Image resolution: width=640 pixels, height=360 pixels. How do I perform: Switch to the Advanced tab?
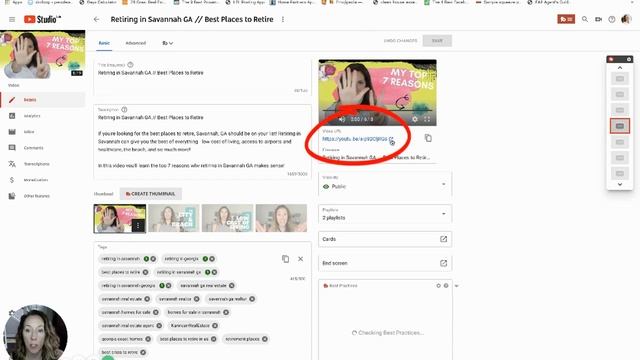point(136,43)
